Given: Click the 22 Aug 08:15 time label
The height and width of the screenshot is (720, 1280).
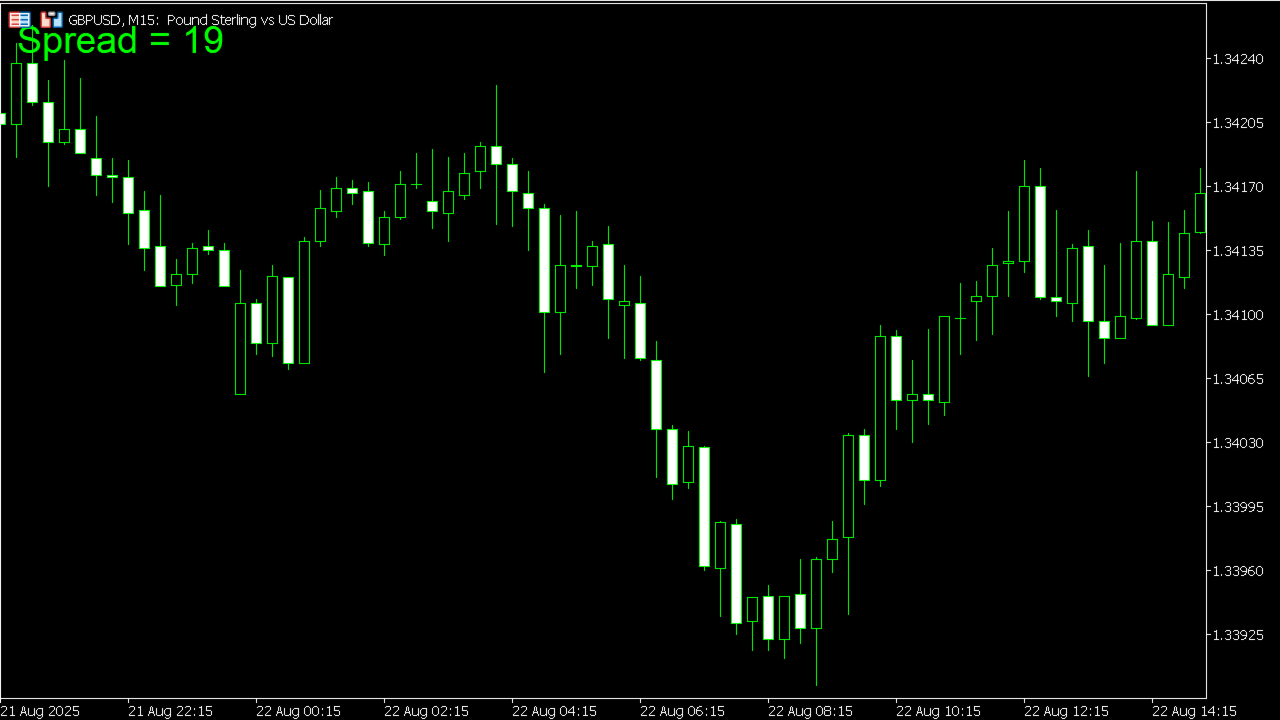Looking at the screenshot, I should click(810, 711).
